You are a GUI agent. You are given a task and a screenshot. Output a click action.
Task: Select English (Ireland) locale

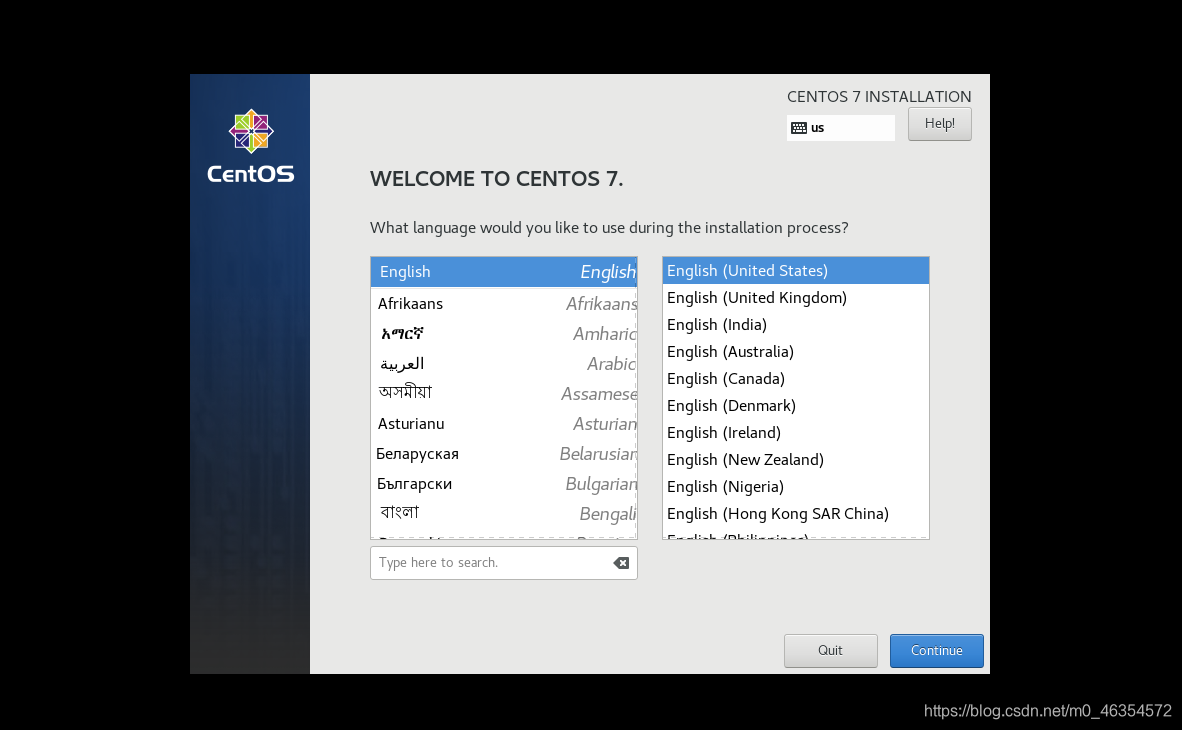(795, 433)
